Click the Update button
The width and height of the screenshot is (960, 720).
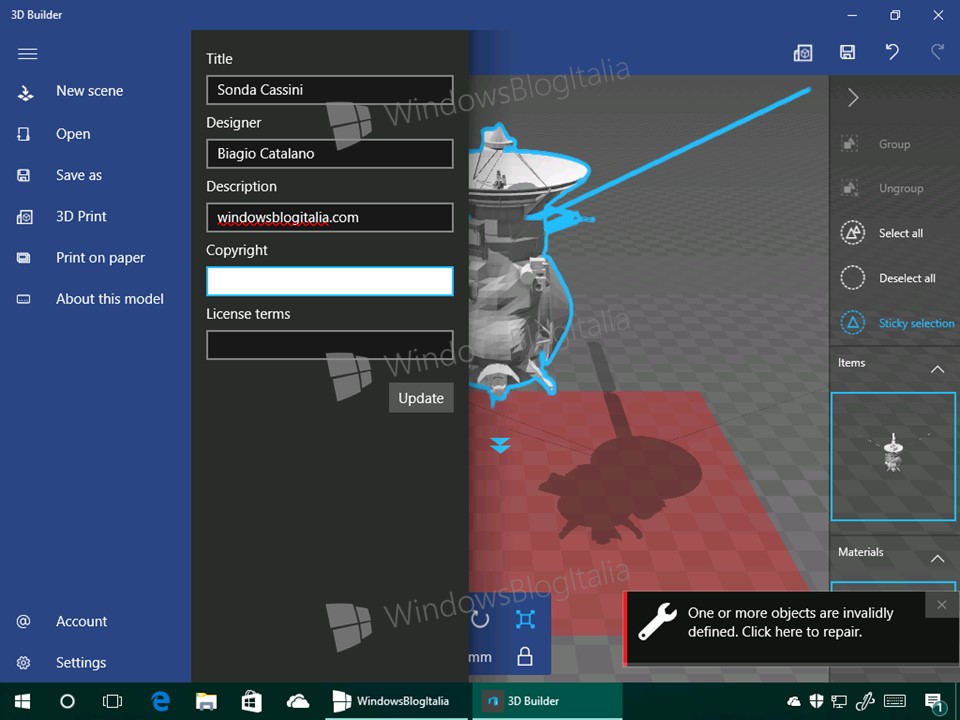[x=421, y=398]
